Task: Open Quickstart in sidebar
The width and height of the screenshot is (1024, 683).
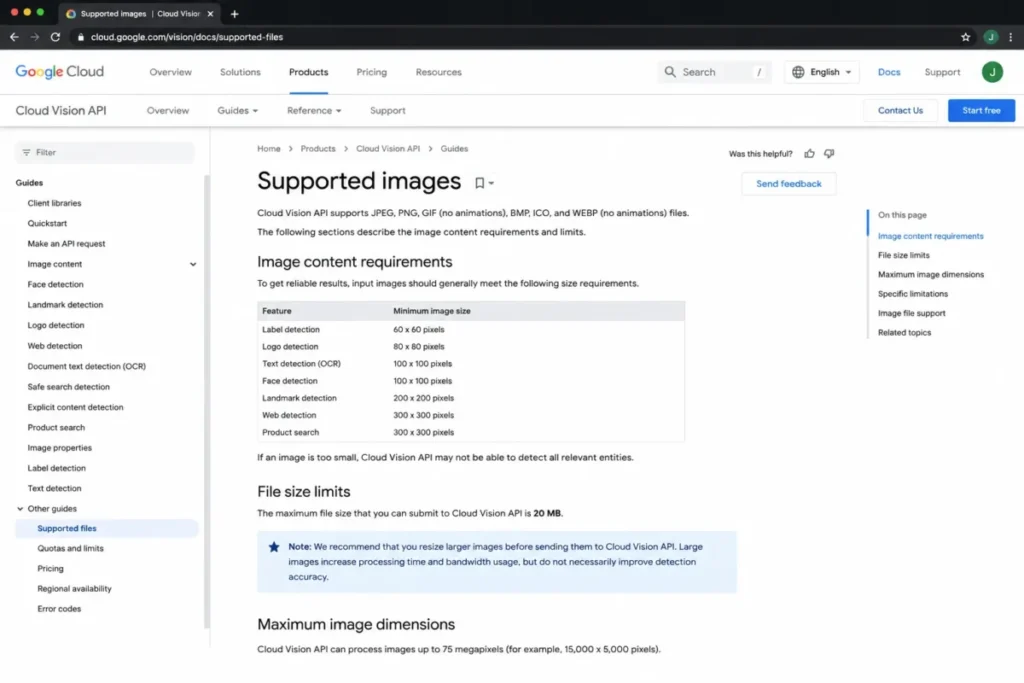Action: coord(47,223)
